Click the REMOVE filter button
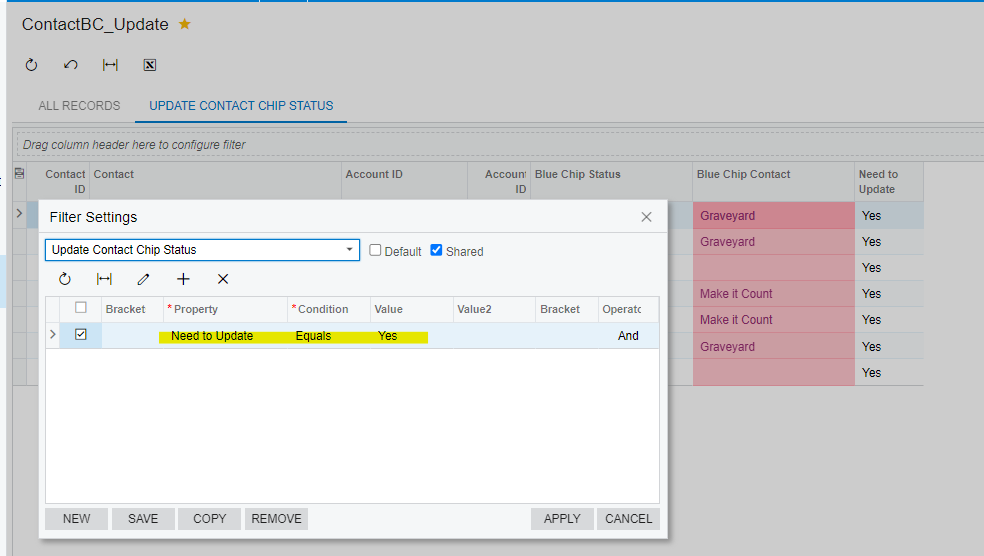The width and height of the screenshot is (984, 556). [x=277, y=519]
